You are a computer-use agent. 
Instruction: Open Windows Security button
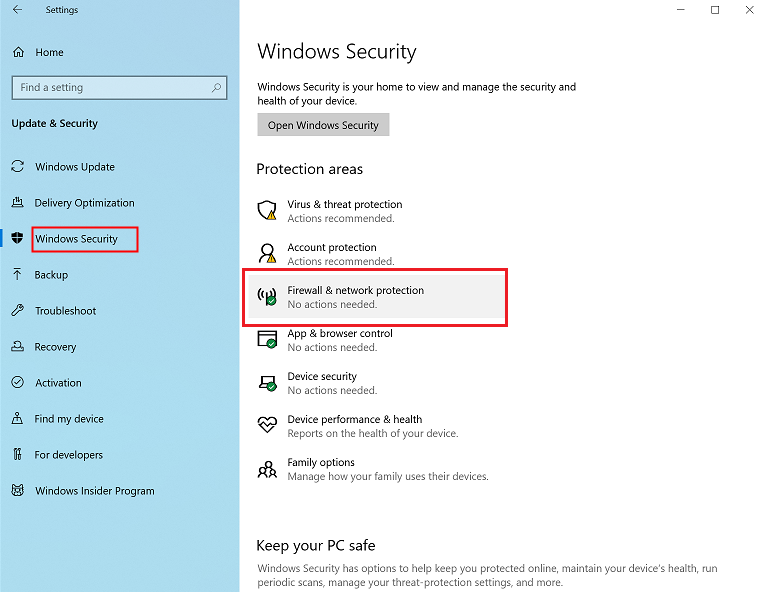[x=323, y=125]
